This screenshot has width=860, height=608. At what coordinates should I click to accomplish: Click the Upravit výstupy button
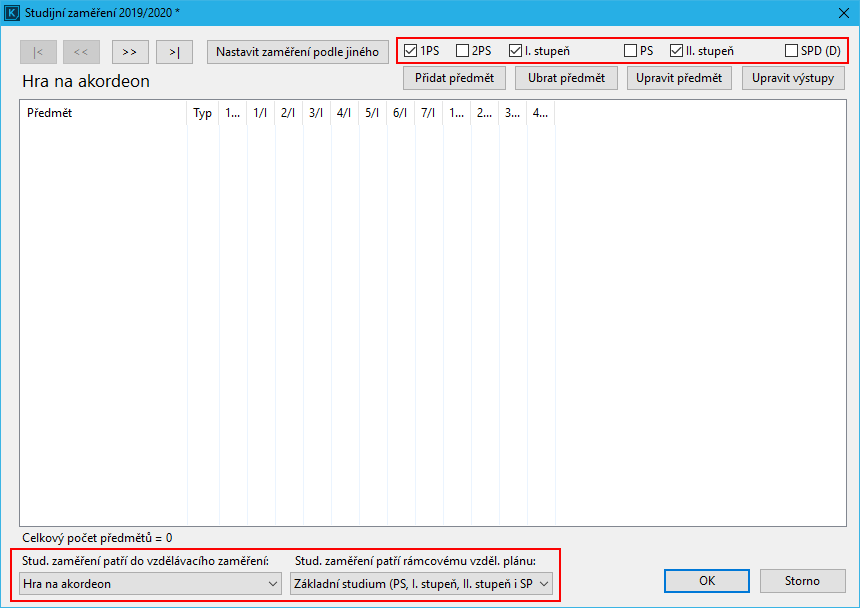[793, 78]
